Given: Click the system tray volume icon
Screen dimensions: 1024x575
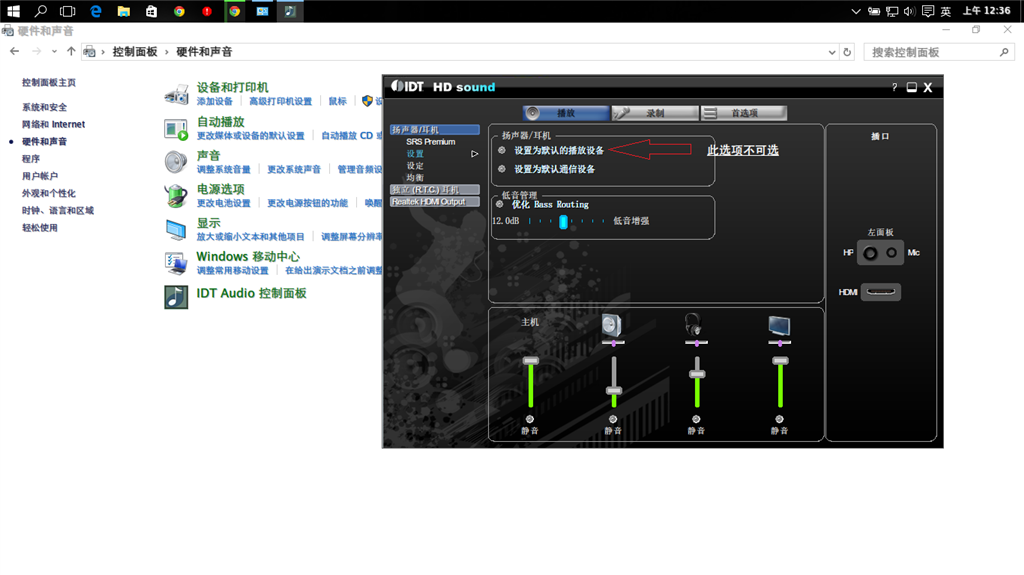Looking at the screenshot, I should pos(909,11).
